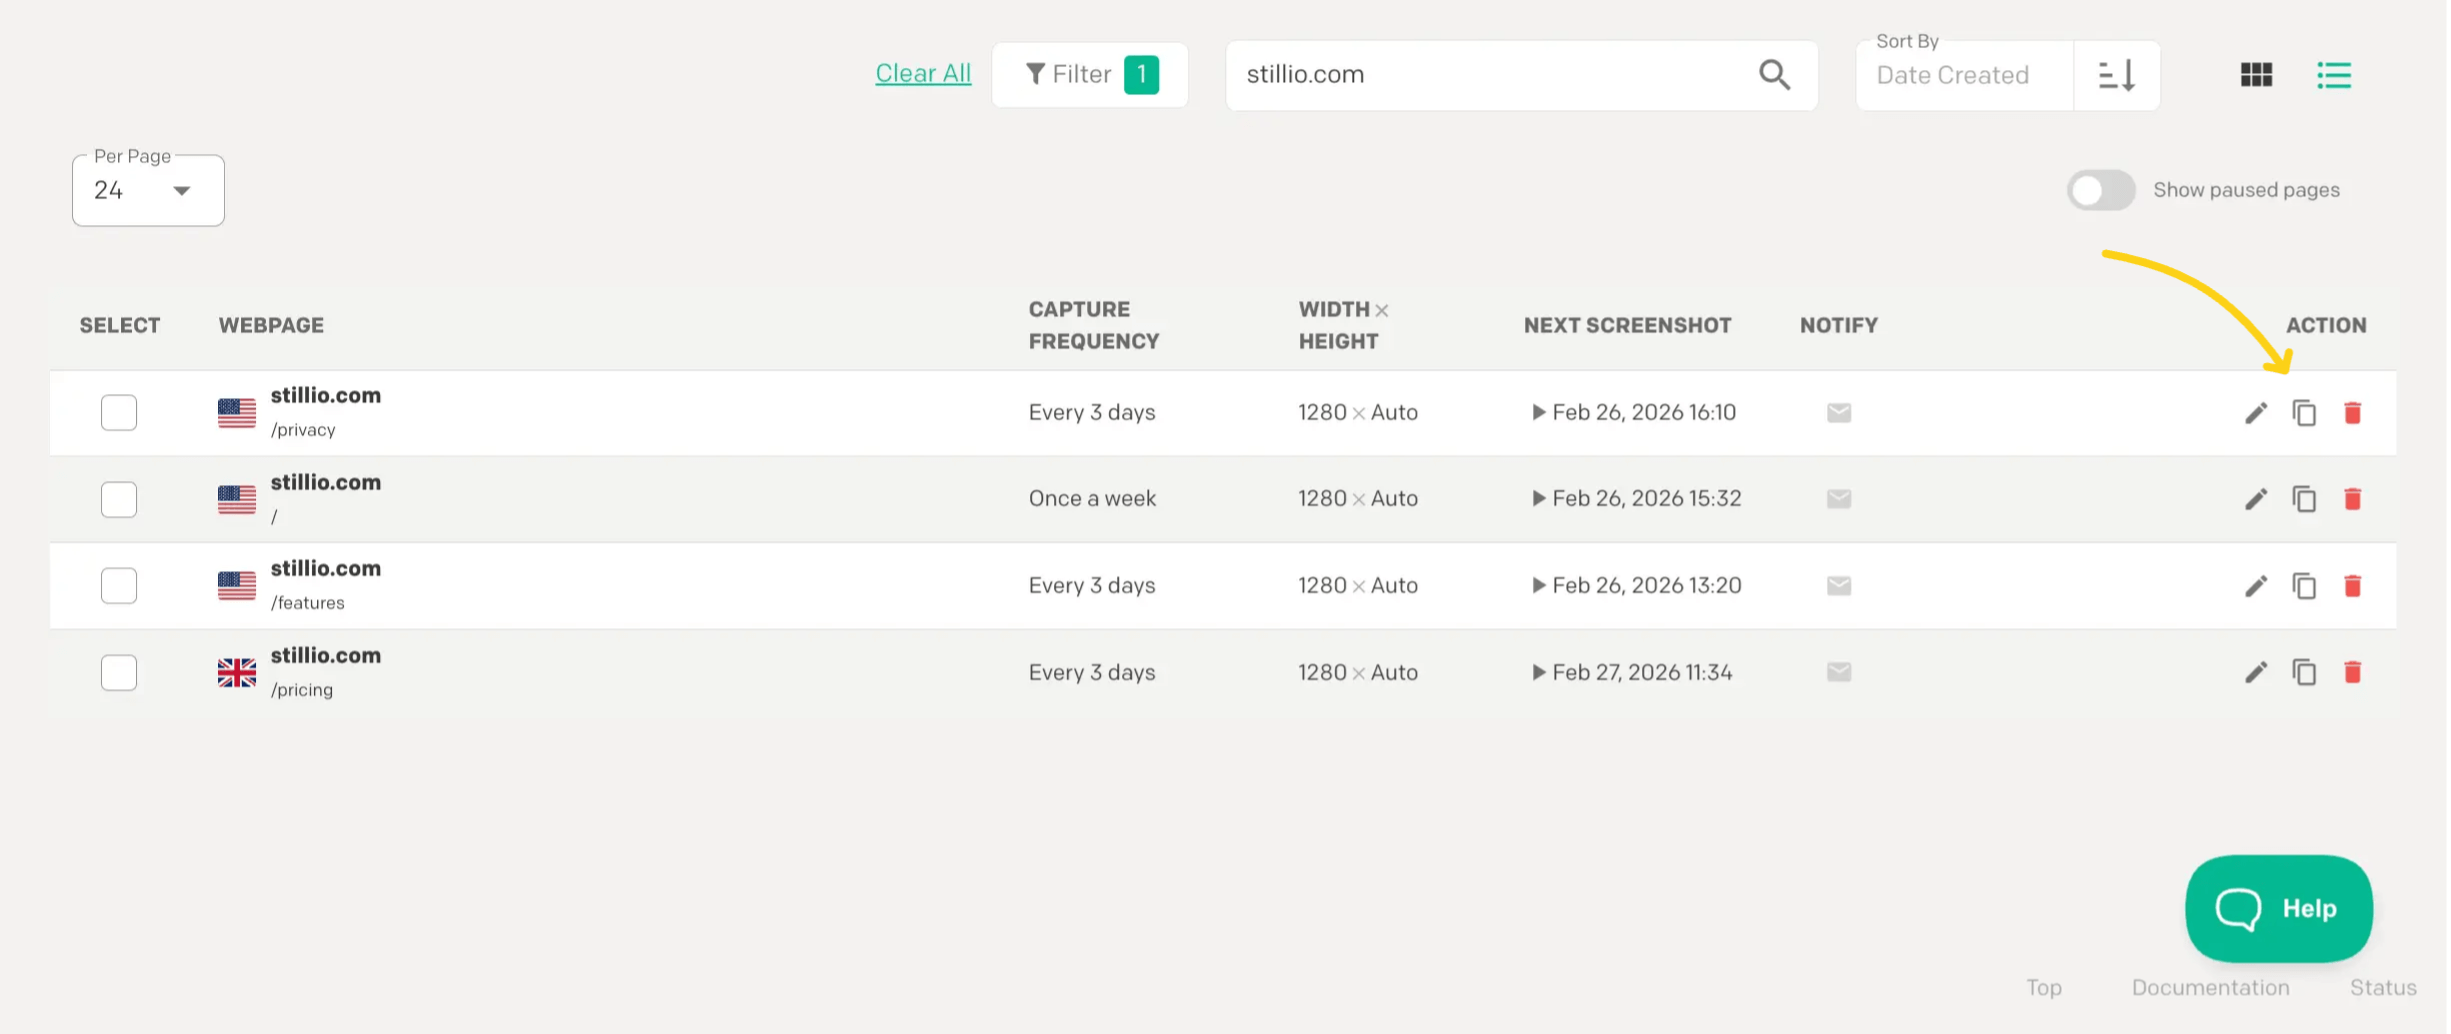Duplicate the stillio.com /pricing webpage
Image resolution: width=2451 pixels, height=1034 pixels.
(2304, 671)
